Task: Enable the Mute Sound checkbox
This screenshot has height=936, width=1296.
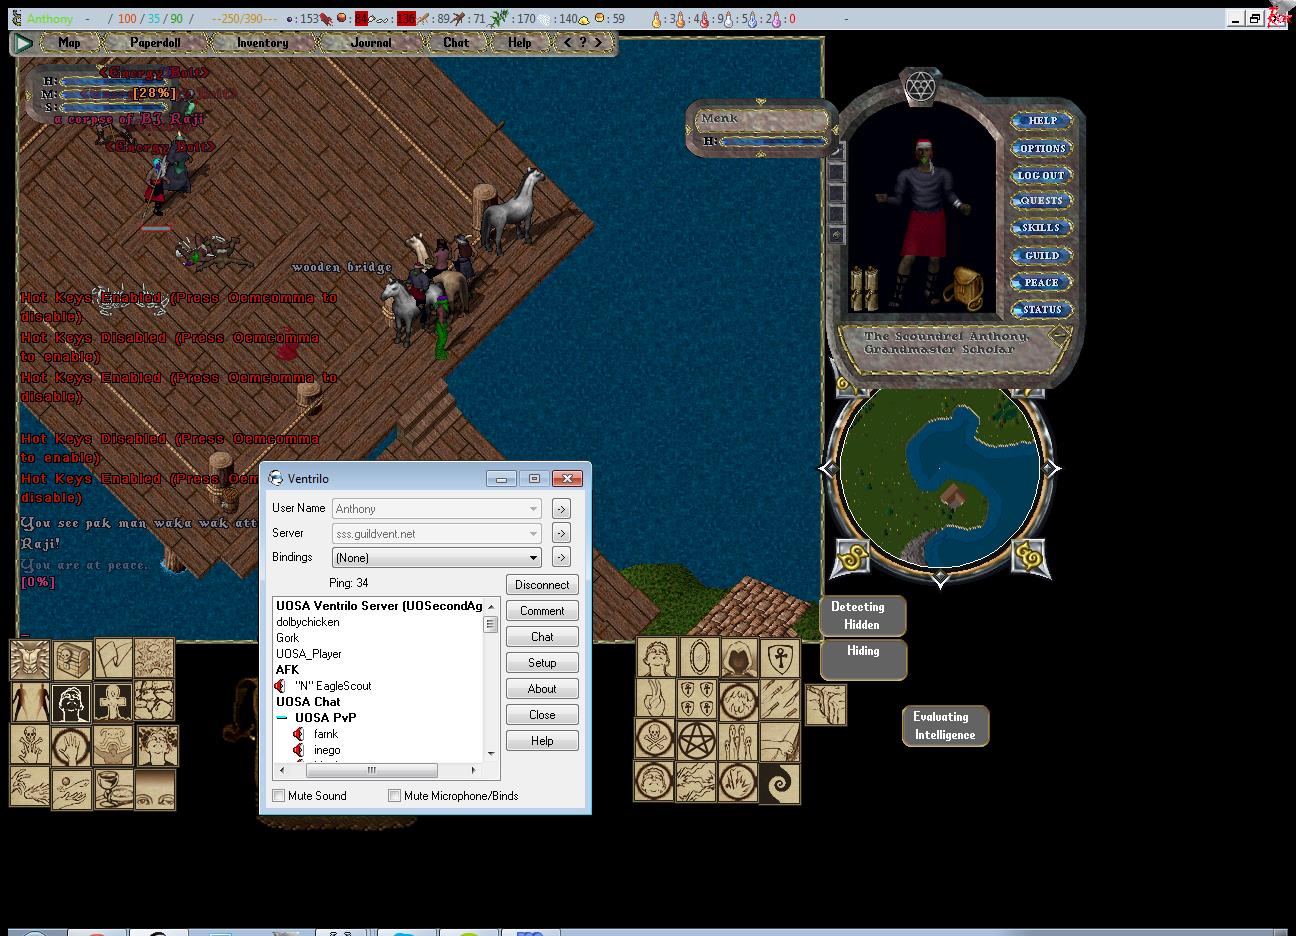Action: [279, 796]
